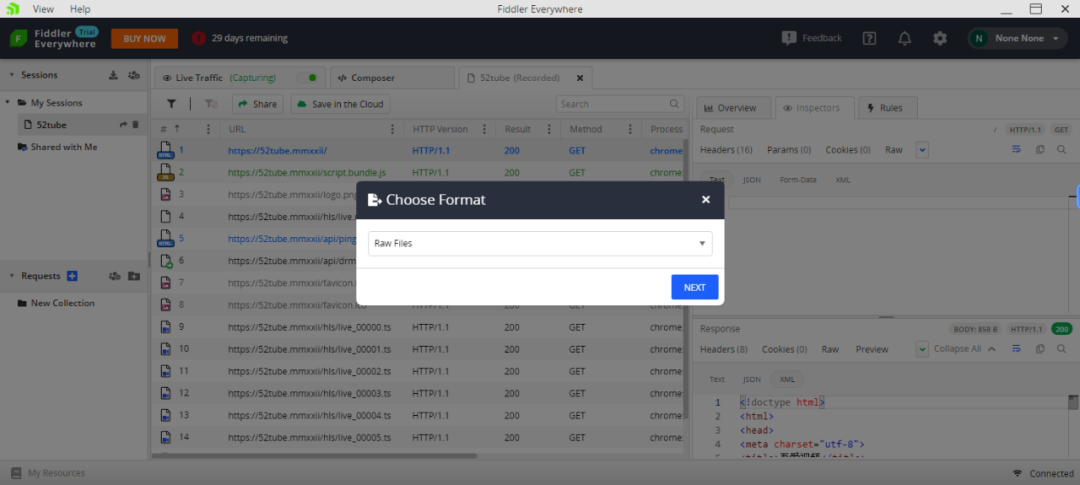Click the filter funnel icon in sessions toolbar
Screen dimensions: 1080x485
[171, 104]
